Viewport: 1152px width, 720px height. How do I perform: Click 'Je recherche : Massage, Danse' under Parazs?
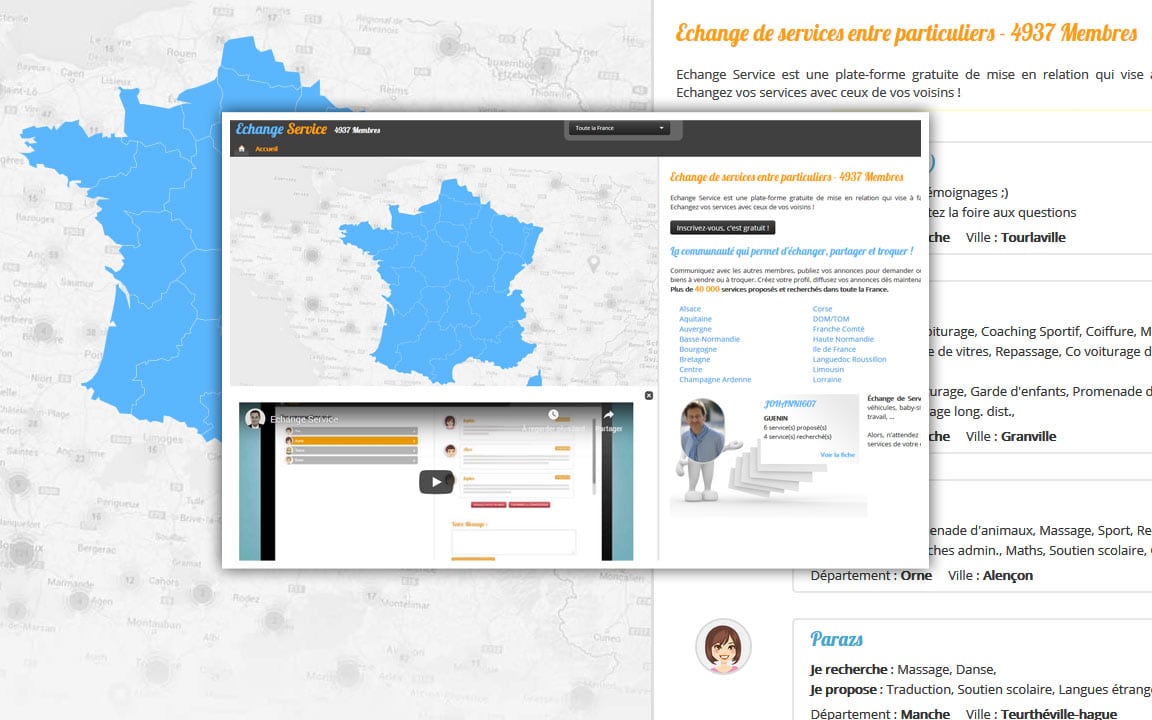(903, 669)
